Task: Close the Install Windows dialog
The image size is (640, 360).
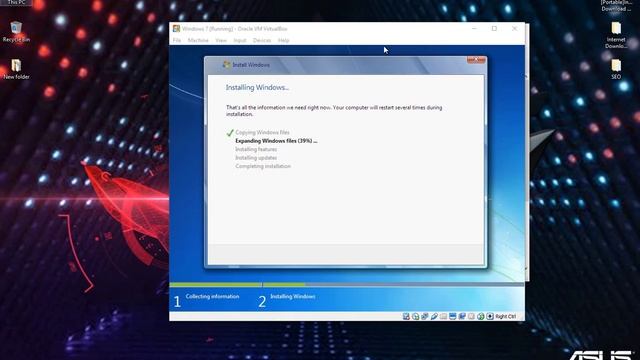Action: click(x=476, y=60)
